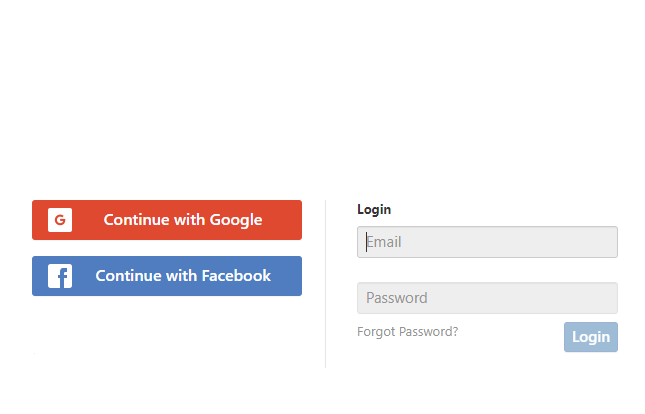Open the Forgot Password? link
Viewport: 645px width, 414px height.
click(408, 332)
